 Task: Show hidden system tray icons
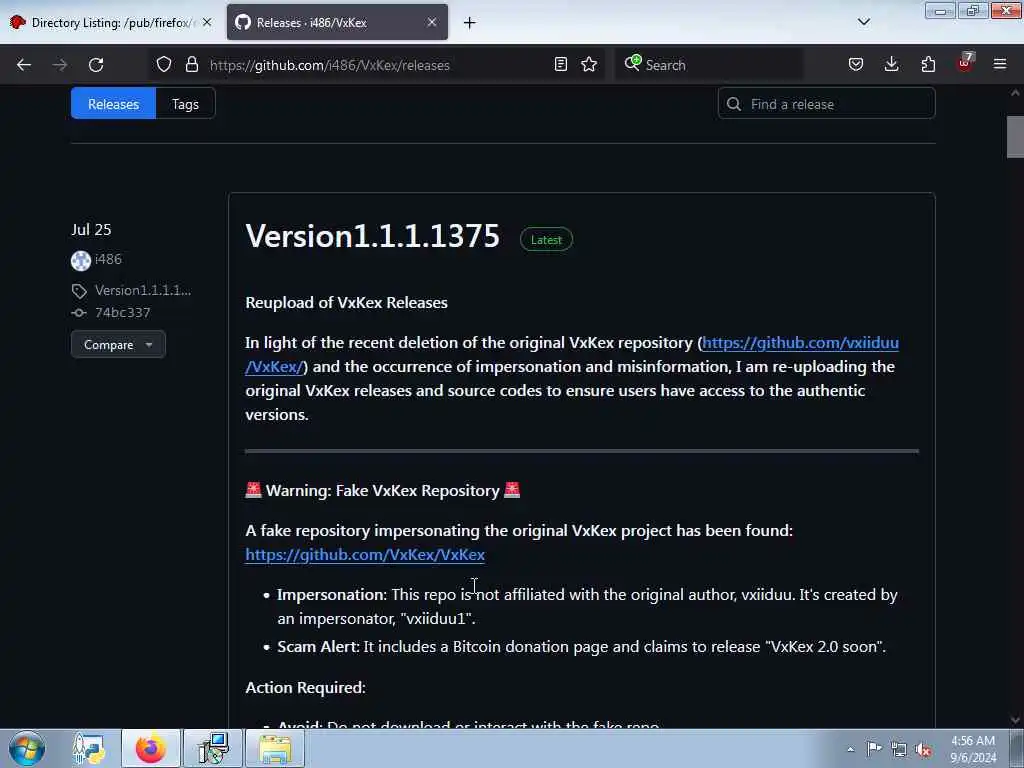click(x=850, y=749)
